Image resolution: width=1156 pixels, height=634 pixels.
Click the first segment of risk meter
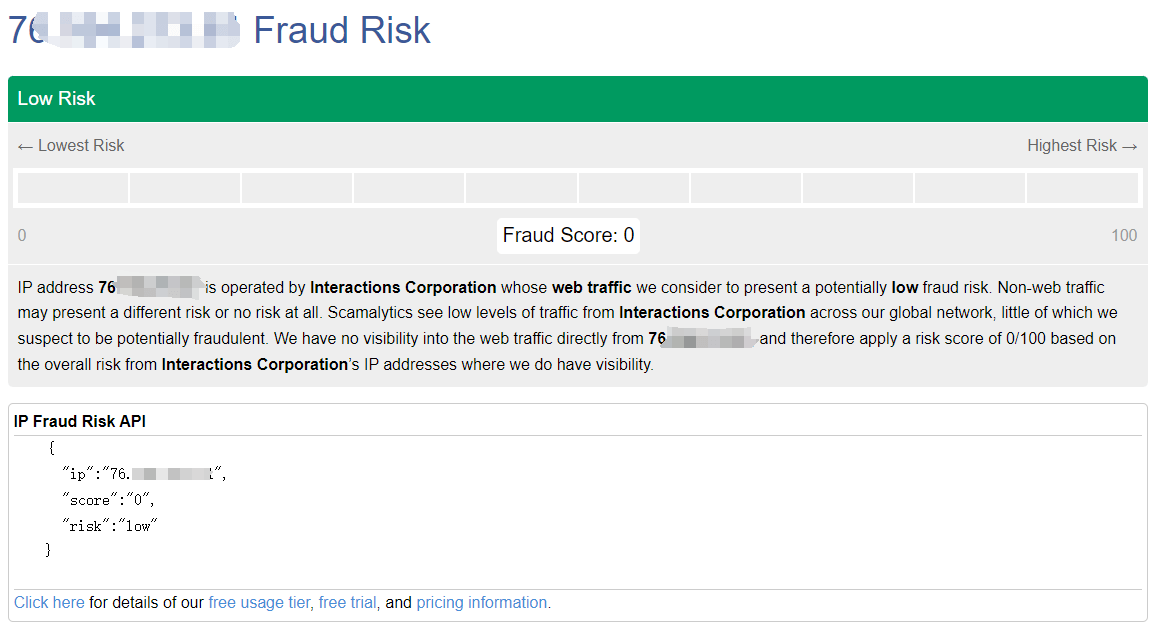click(x=72, y=188)
